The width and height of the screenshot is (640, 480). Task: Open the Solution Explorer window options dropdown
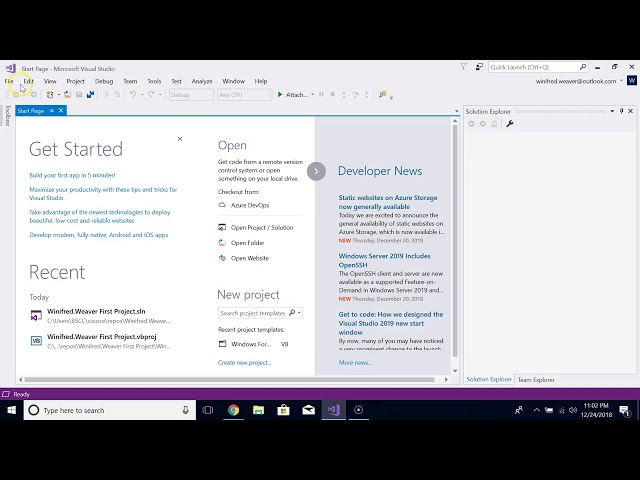(x=612, y=111)
